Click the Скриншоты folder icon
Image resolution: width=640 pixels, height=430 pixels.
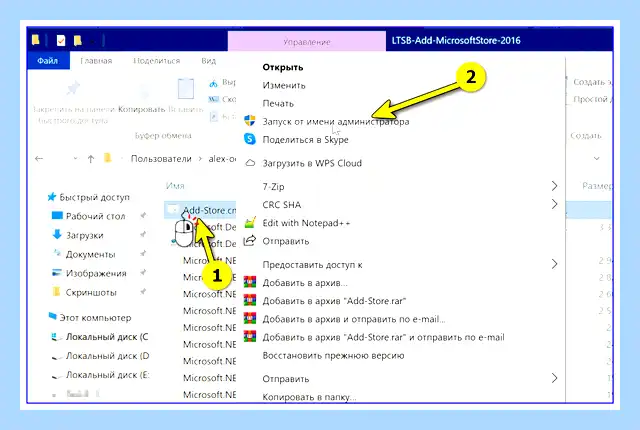point(57,292)
